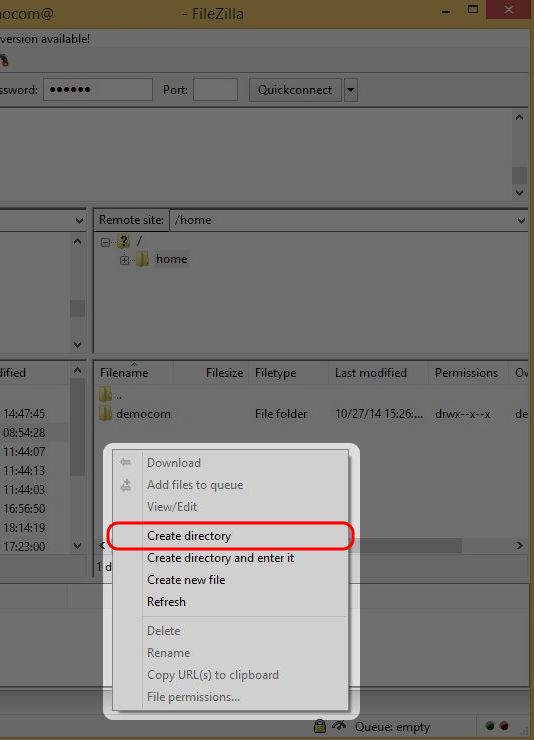Screen dimensions: 534x740
Task: Choose Copy URL(s) to clipboard
Action: (231, 675)
